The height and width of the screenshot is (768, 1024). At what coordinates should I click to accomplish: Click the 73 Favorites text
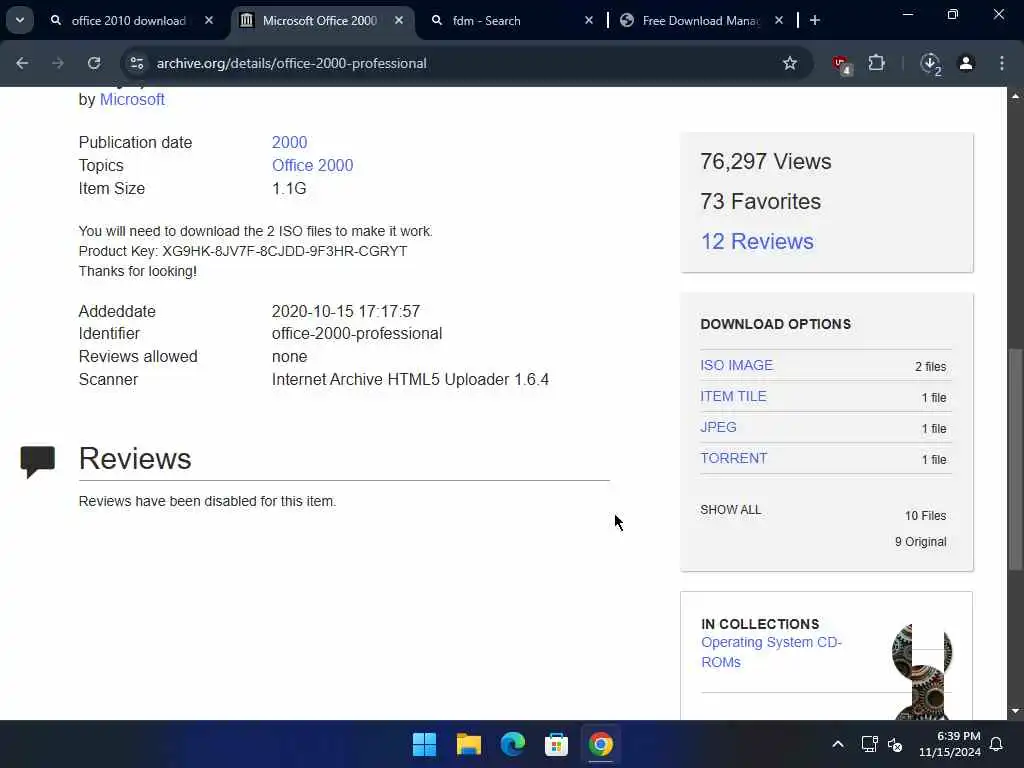point(760,202)
